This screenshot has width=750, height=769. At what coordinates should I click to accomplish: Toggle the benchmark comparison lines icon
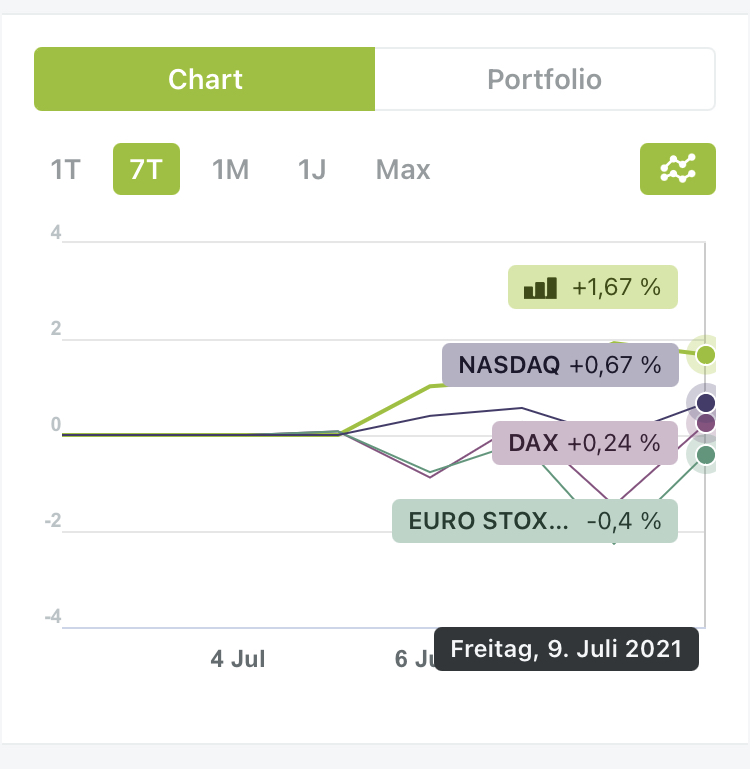coord(677,170)
